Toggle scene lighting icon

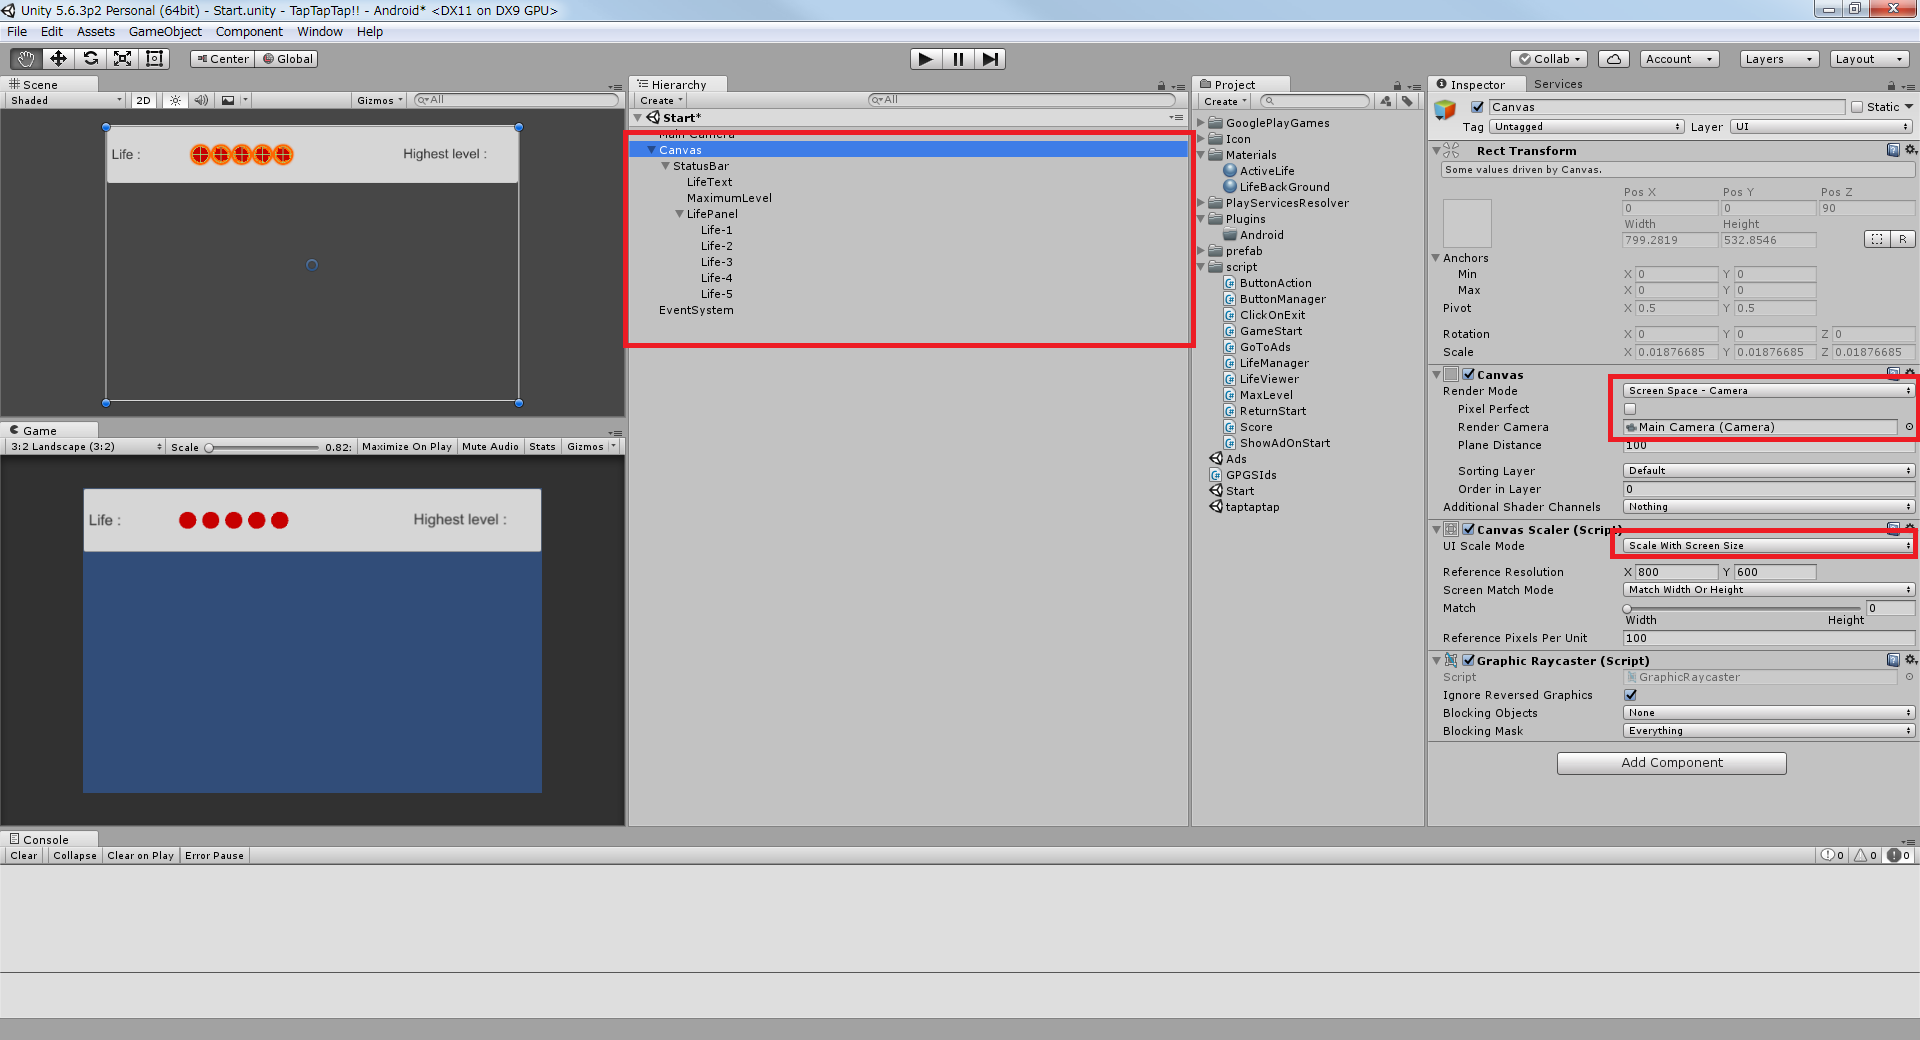click(x=176, y=100)
